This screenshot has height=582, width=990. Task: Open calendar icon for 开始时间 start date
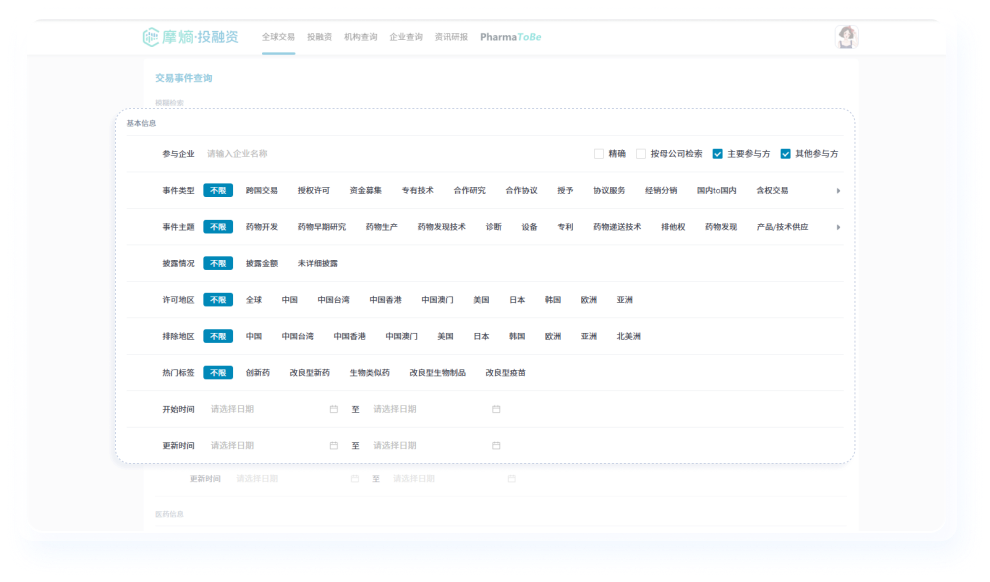pyautogui.click(x=334, y=409)
